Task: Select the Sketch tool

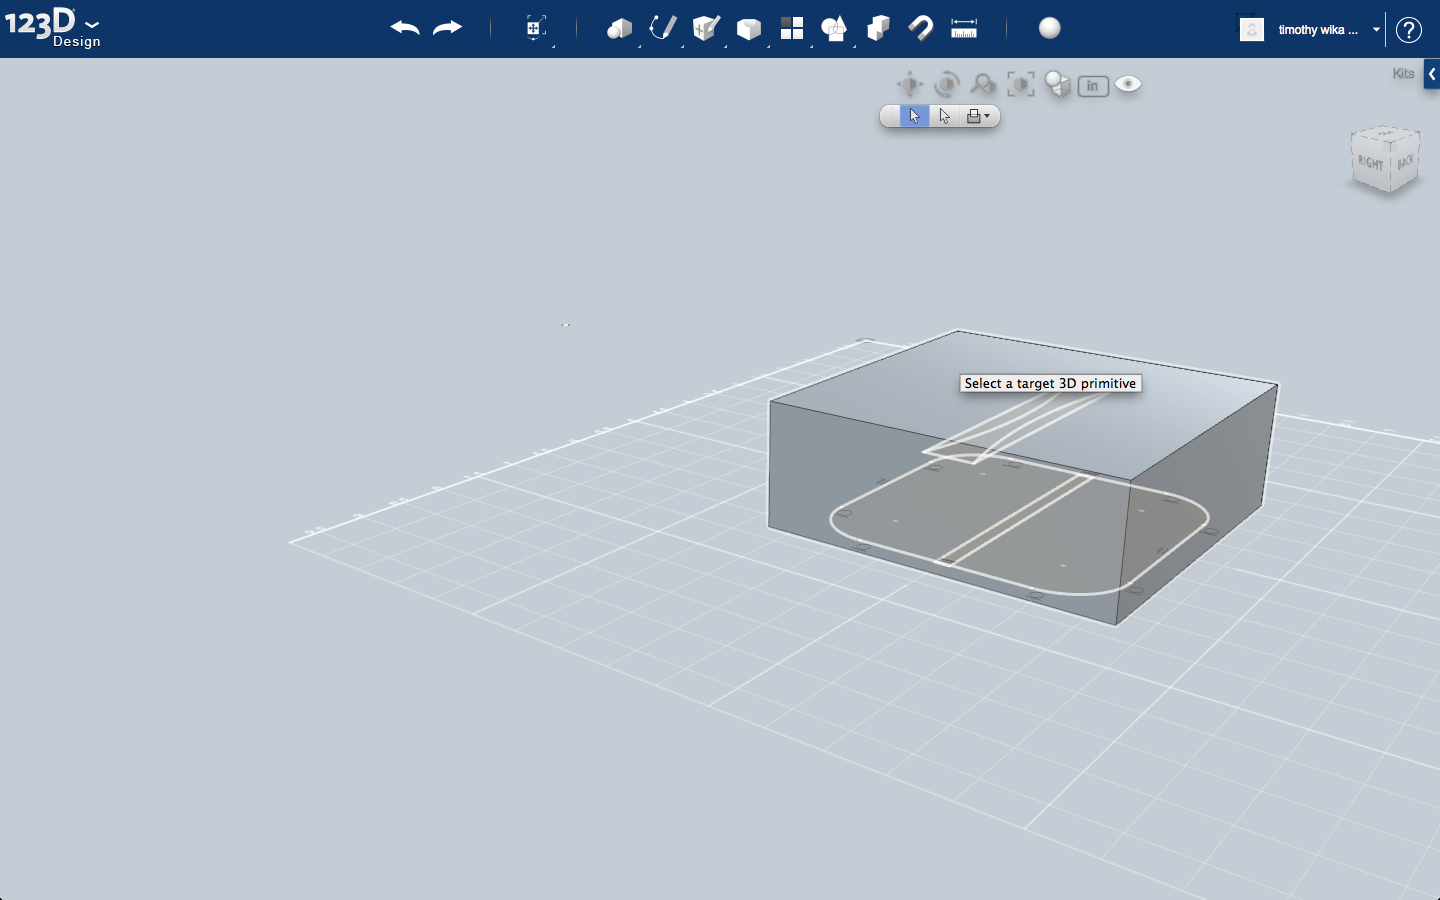Action: pyautogui.click(x=662, y=28)
